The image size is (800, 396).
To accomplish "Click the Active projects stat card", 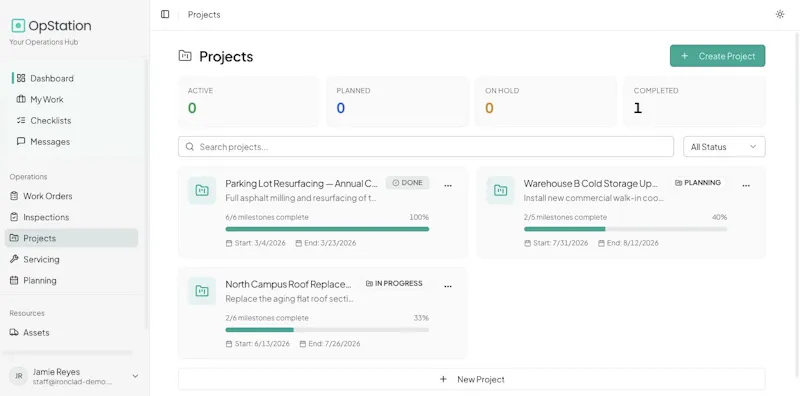I will (x=248, y=102).
